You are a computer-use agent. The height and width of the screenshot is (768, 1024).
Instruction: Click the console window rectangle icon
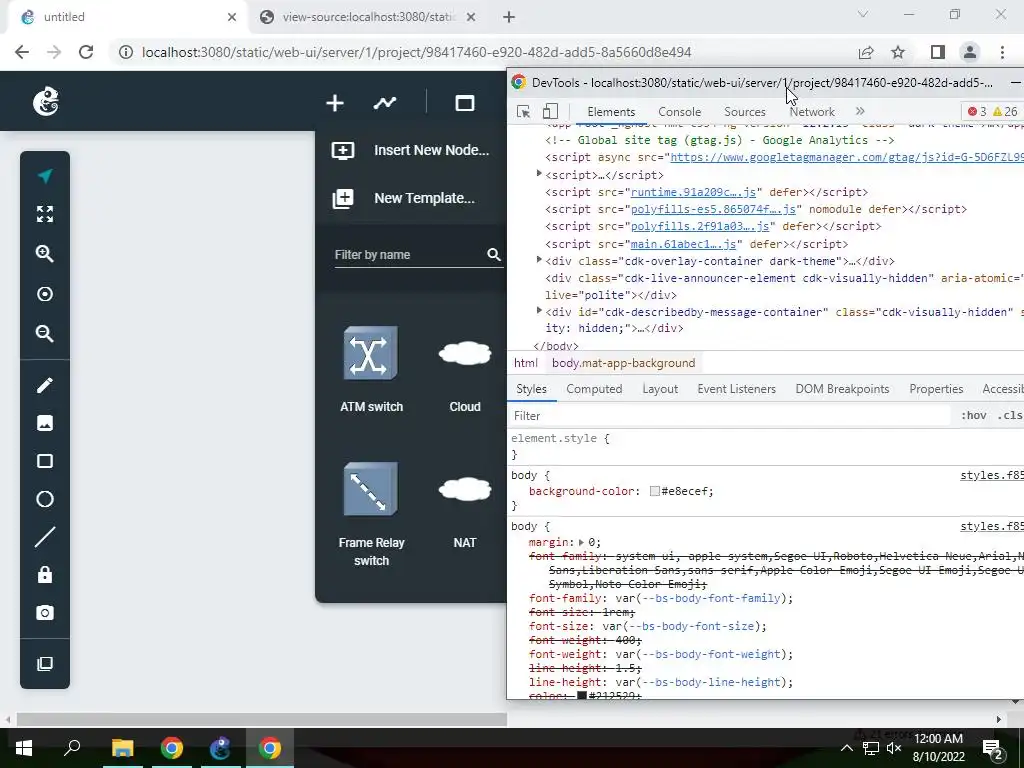click(464, 103)
